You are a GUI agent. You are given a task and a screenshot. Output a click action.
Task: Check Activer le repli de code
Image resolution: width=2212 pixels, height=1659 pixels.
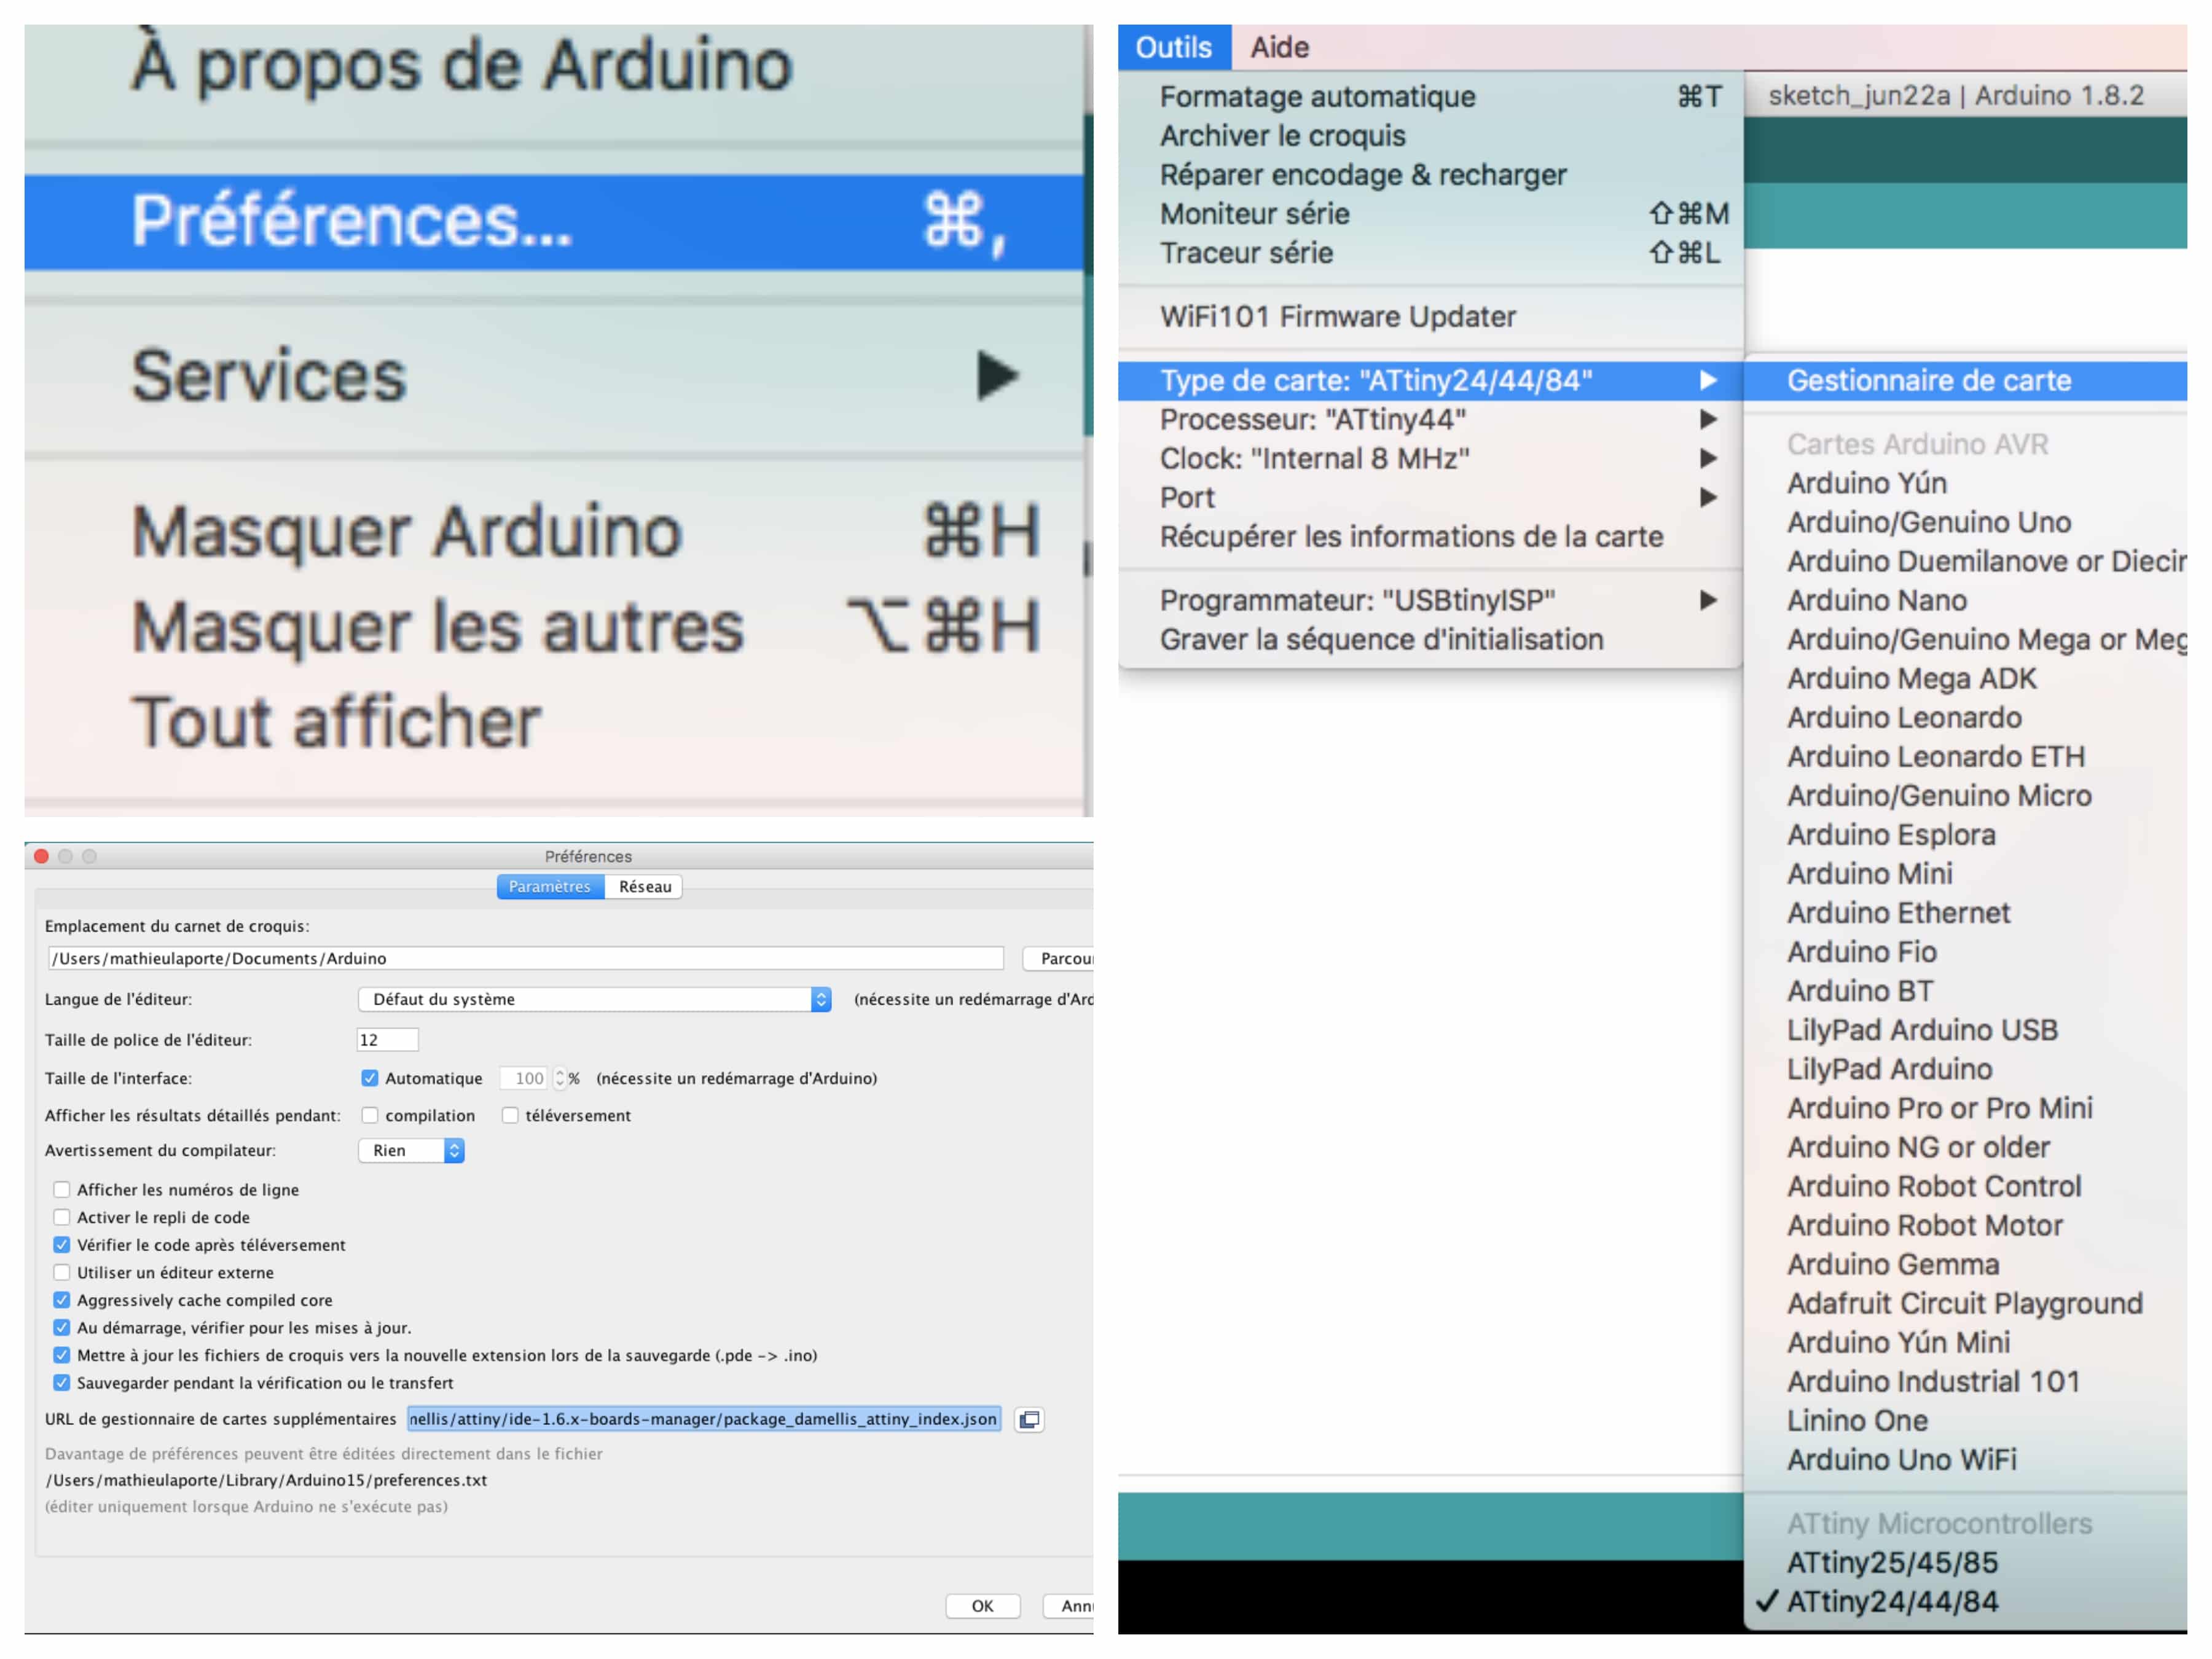click(x=62, y=1217)
